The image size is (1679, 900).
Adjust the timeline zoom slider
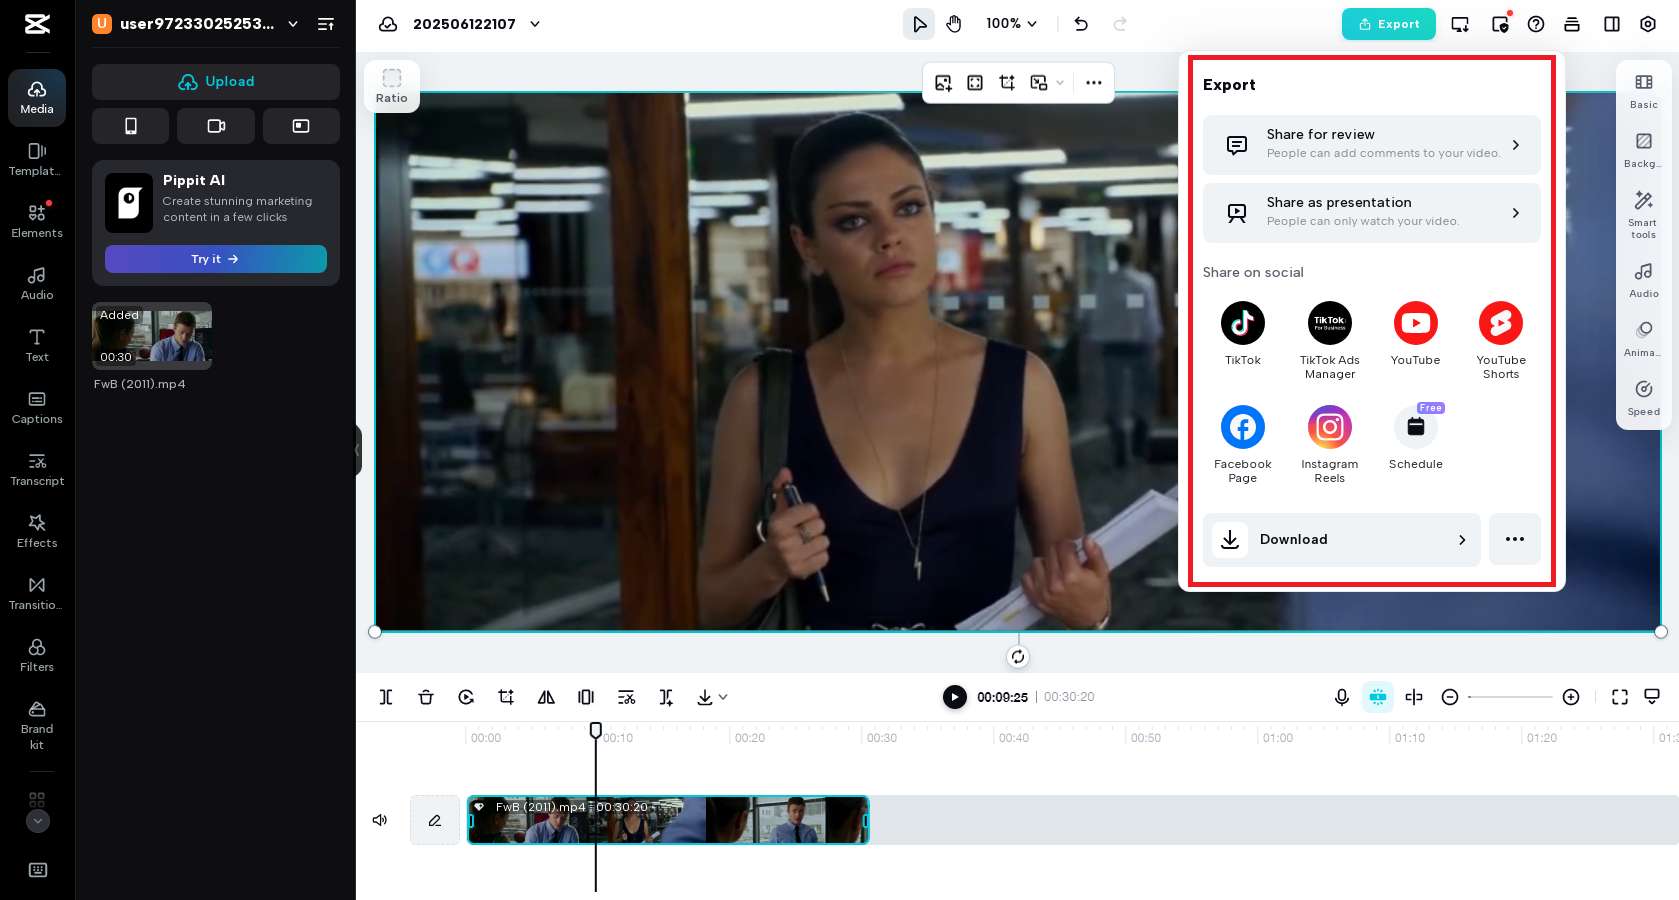coord(1510,697)
